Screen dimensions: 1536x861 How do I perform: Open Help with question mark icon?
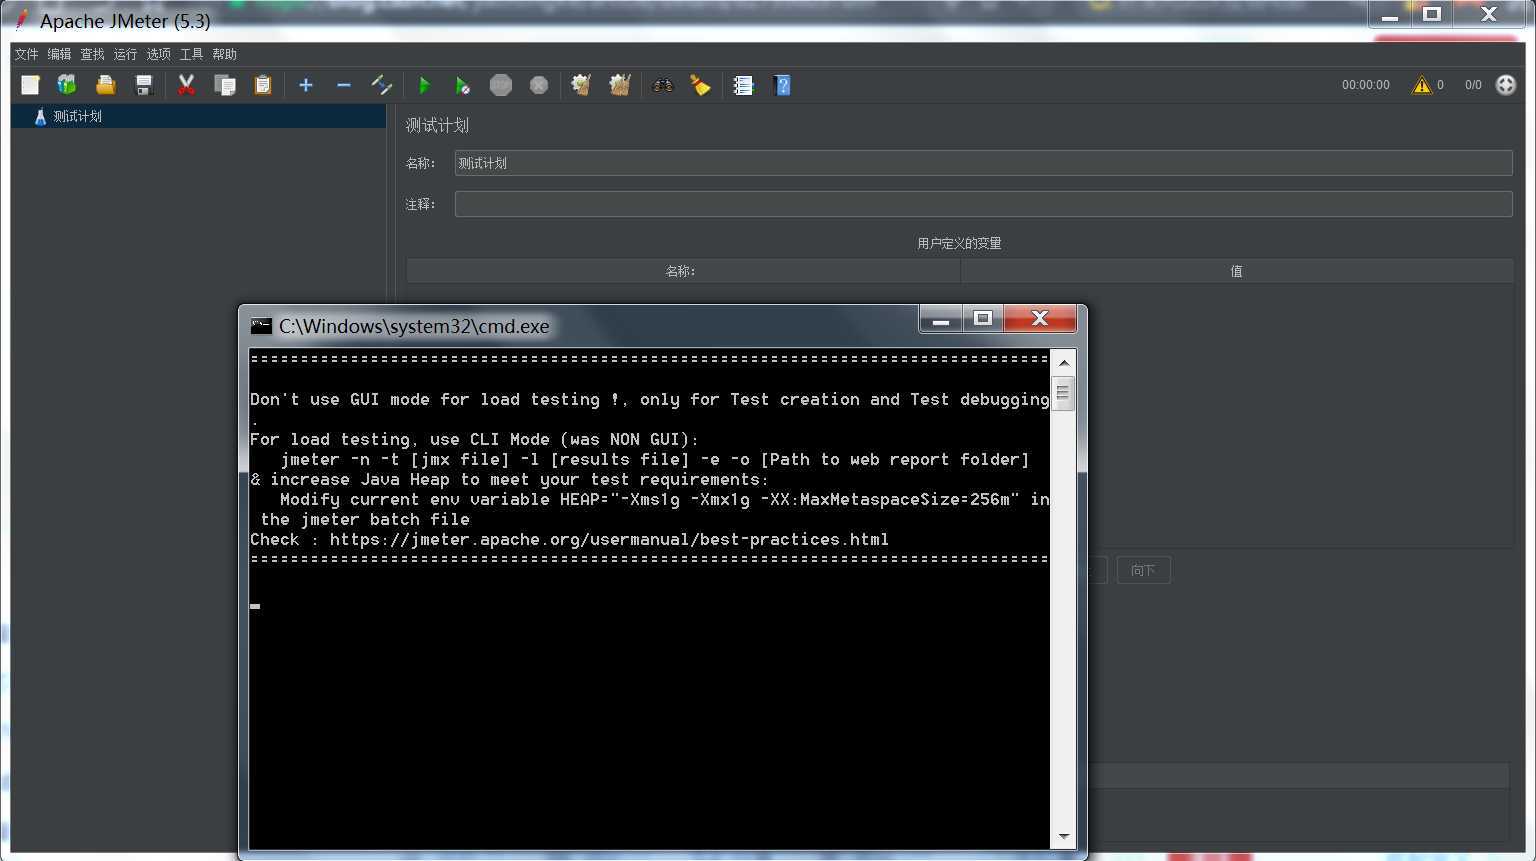[782, 85]
